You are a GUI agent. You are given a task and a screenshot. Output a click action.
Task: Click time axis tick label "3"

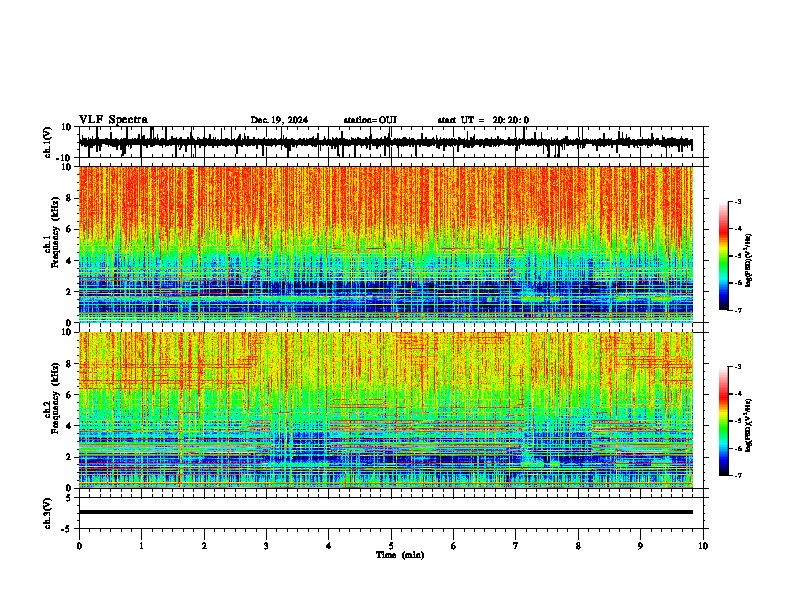pos(266,545)
